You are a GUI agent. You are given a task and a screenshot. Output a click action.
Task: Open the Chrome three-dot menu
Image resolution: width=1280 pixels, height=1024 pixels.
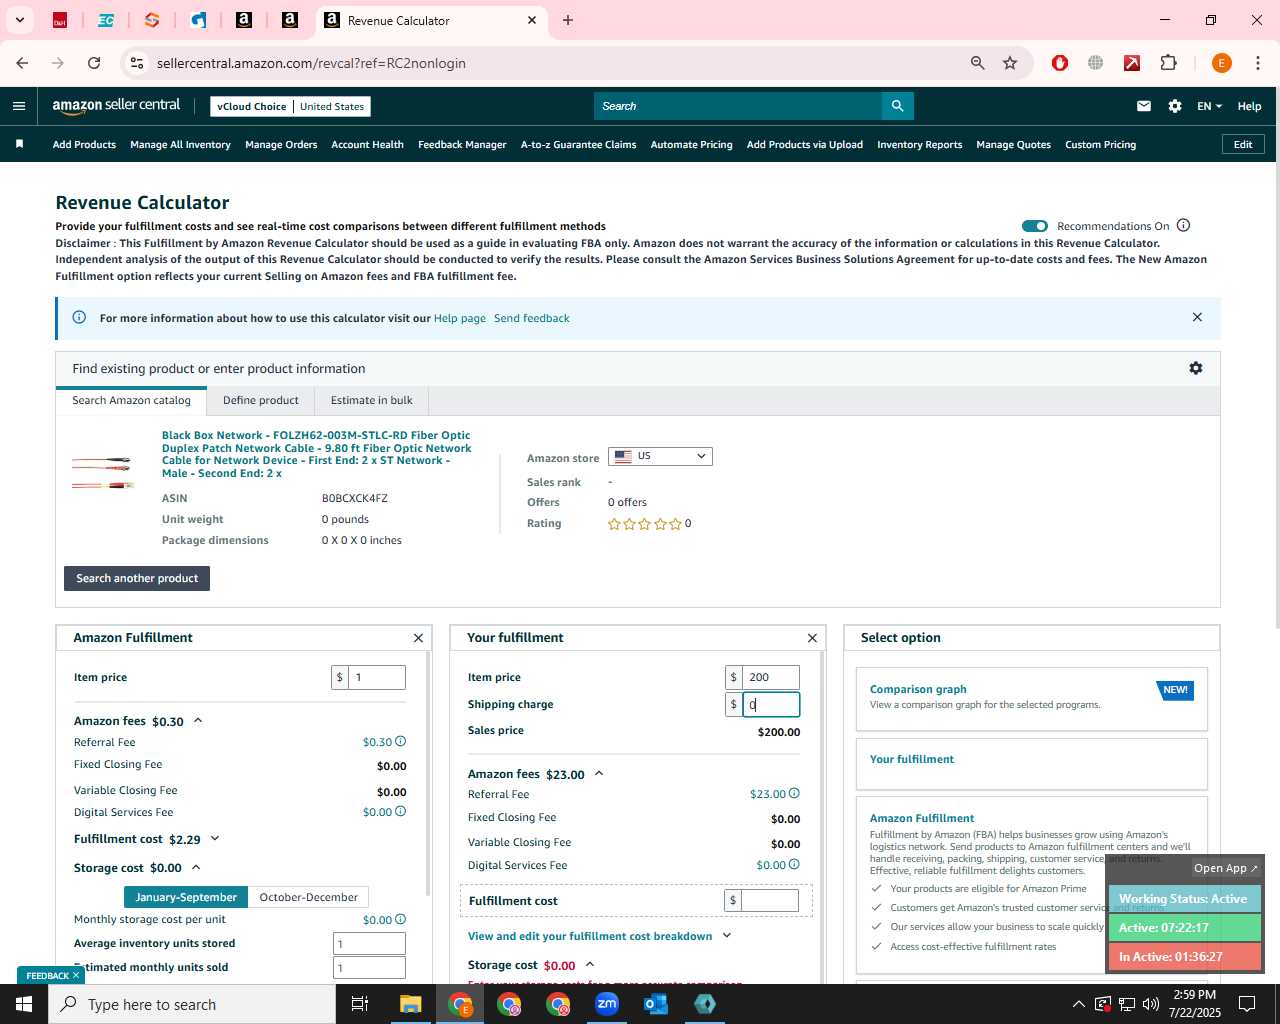pyautogui.click(x=1257, y=63)
